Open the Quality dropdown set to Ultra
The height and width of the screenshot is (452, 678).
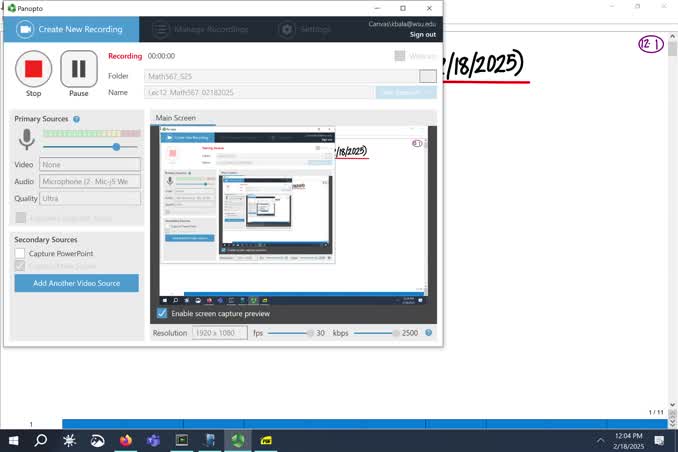click(90, 198)
